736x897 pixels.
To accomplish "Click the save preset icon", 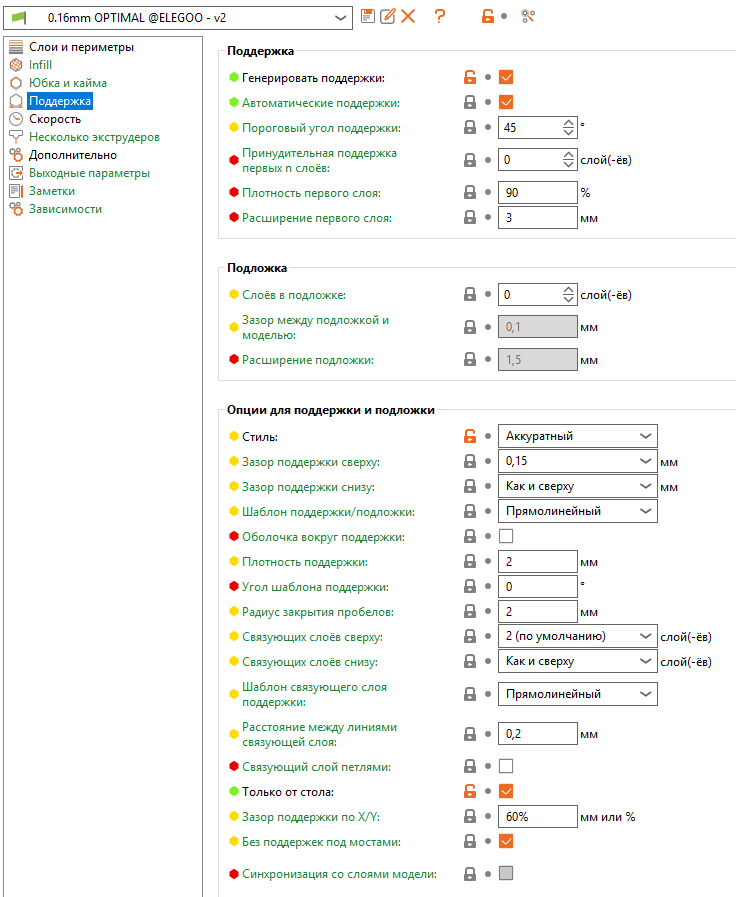I will pos(368,16).
